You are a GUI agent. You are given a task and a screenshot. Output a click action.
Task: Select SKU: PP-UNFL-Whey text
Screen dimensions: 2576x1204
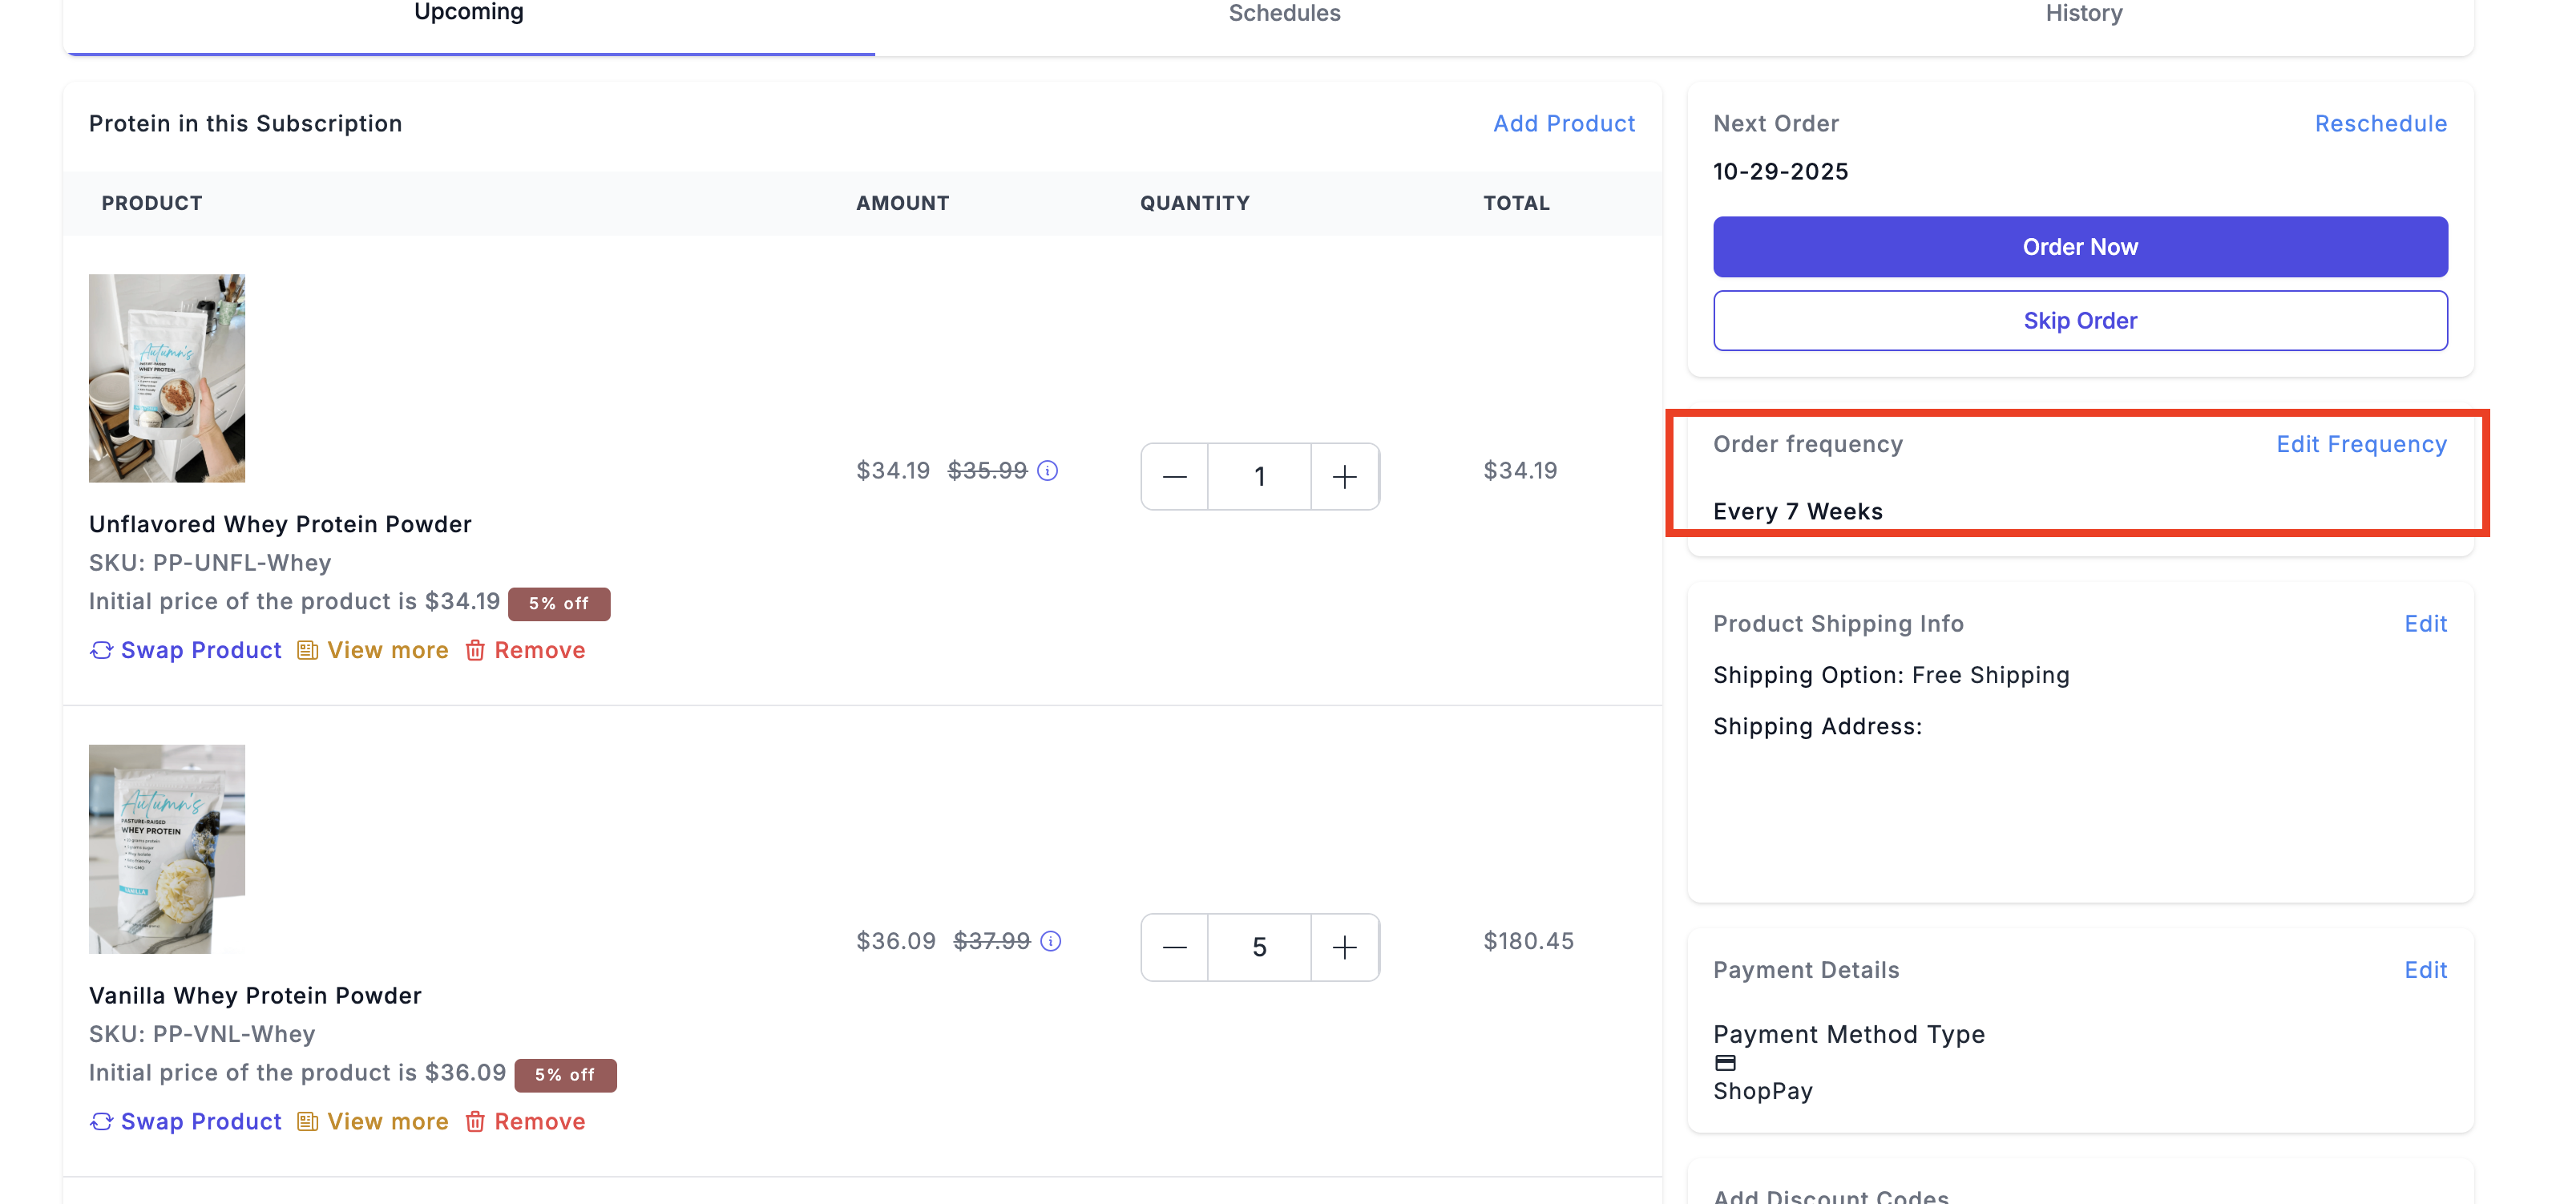pyautogui.click(x=210, y=563)
